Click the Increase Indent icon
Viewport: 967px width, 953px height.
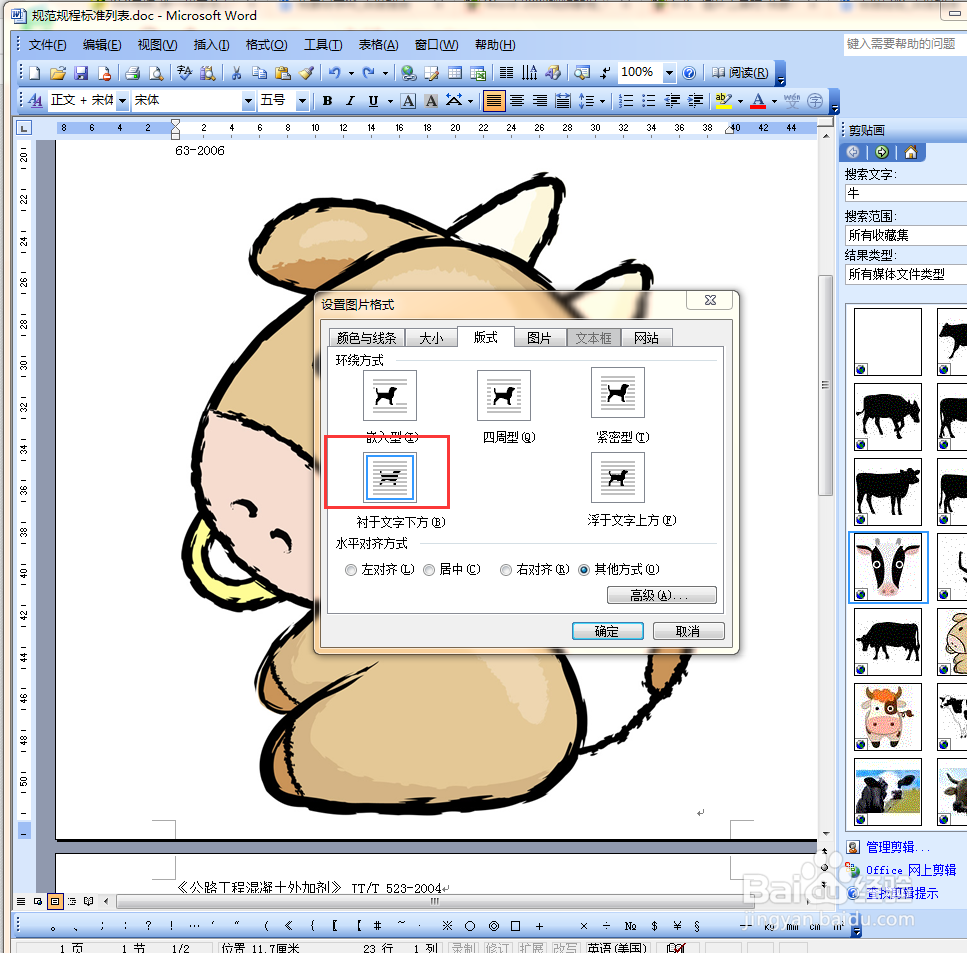695,101
